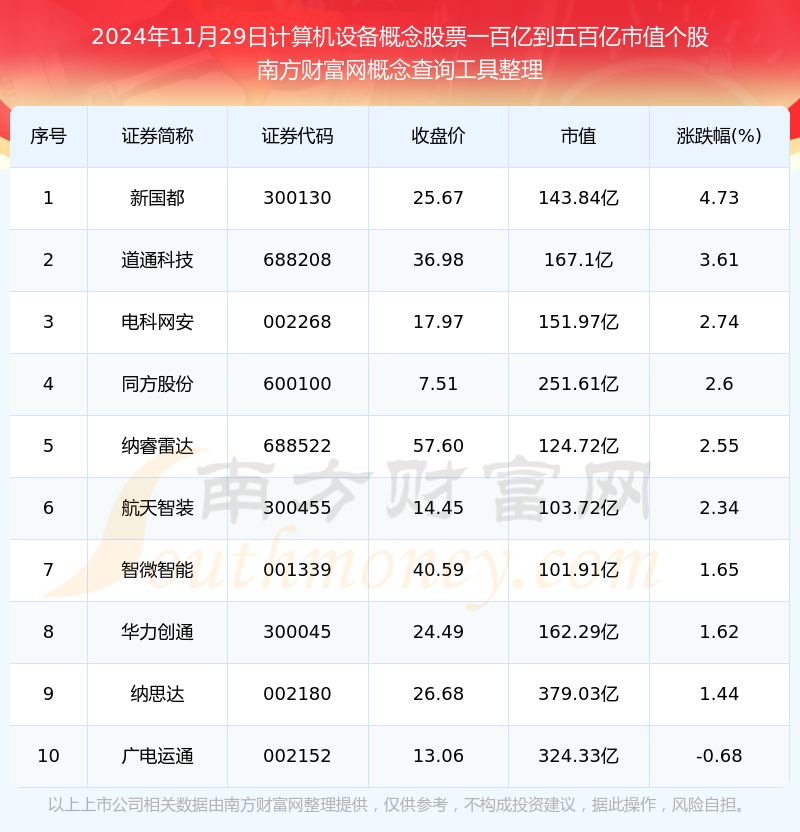
Task: Click change value 2.74
Action: click(x=719, y=322)
